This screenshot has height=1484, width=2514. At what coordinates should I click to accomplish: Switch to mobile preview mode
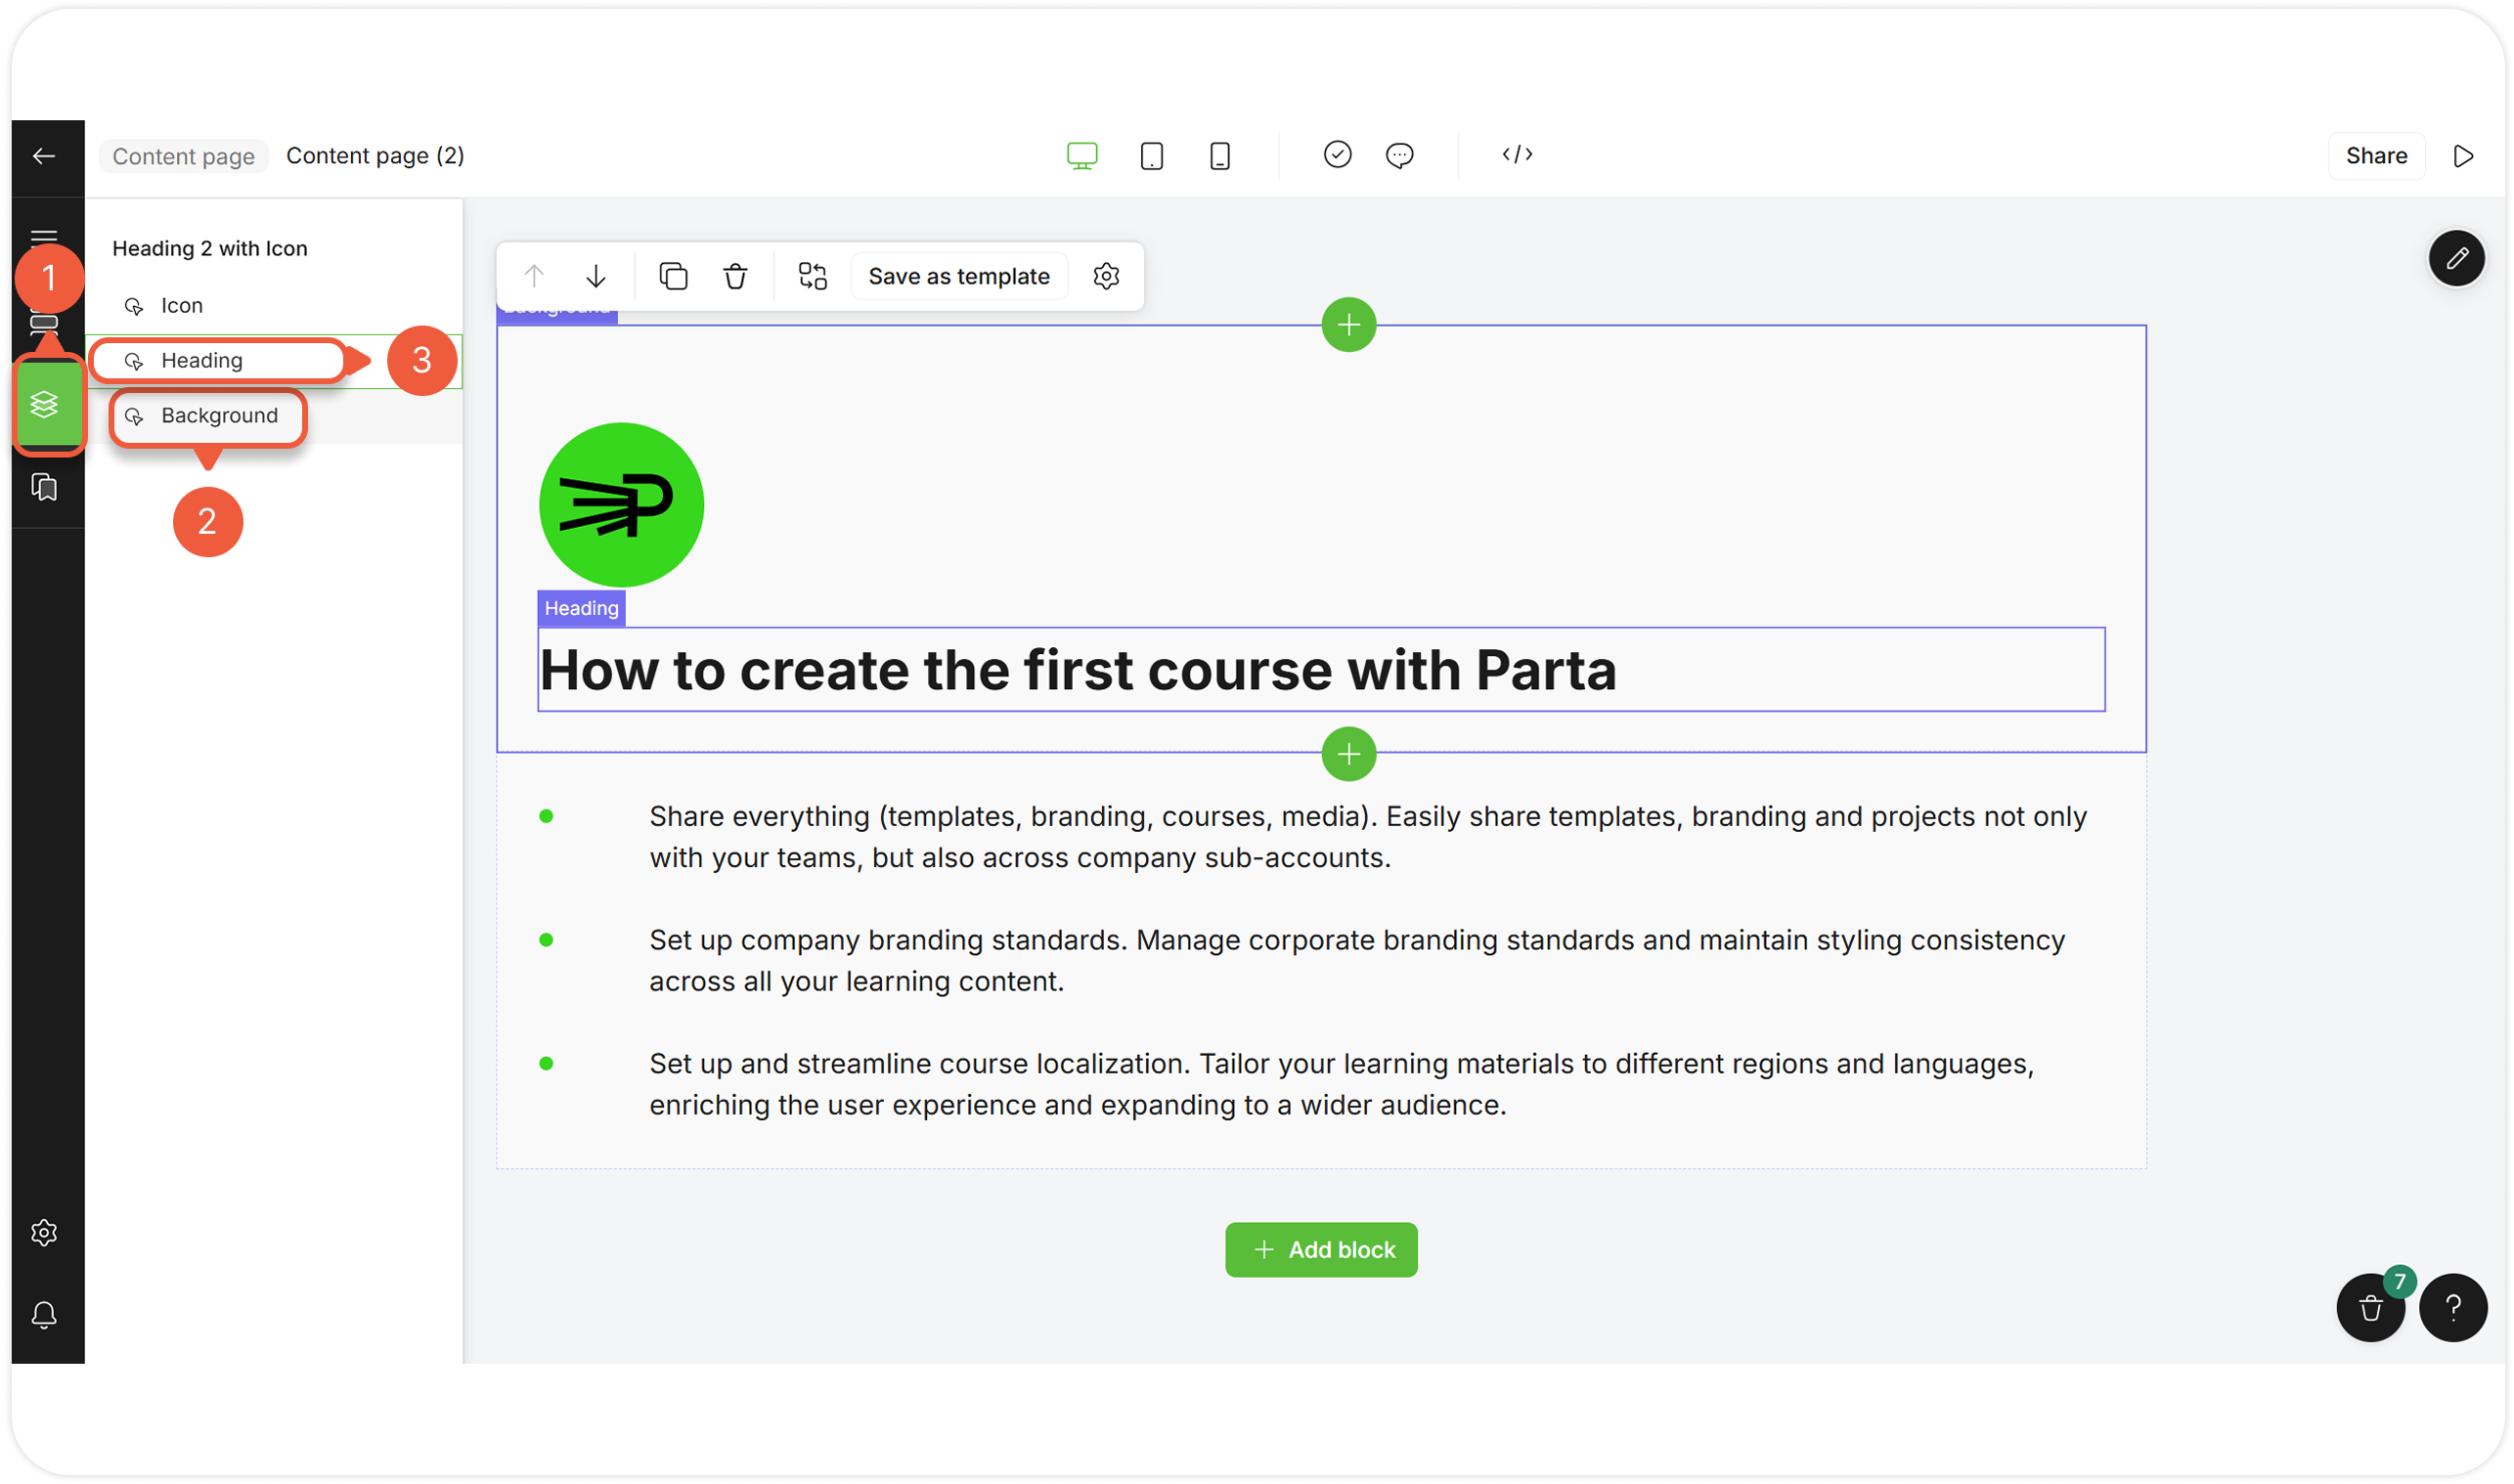click(1219, 156)
